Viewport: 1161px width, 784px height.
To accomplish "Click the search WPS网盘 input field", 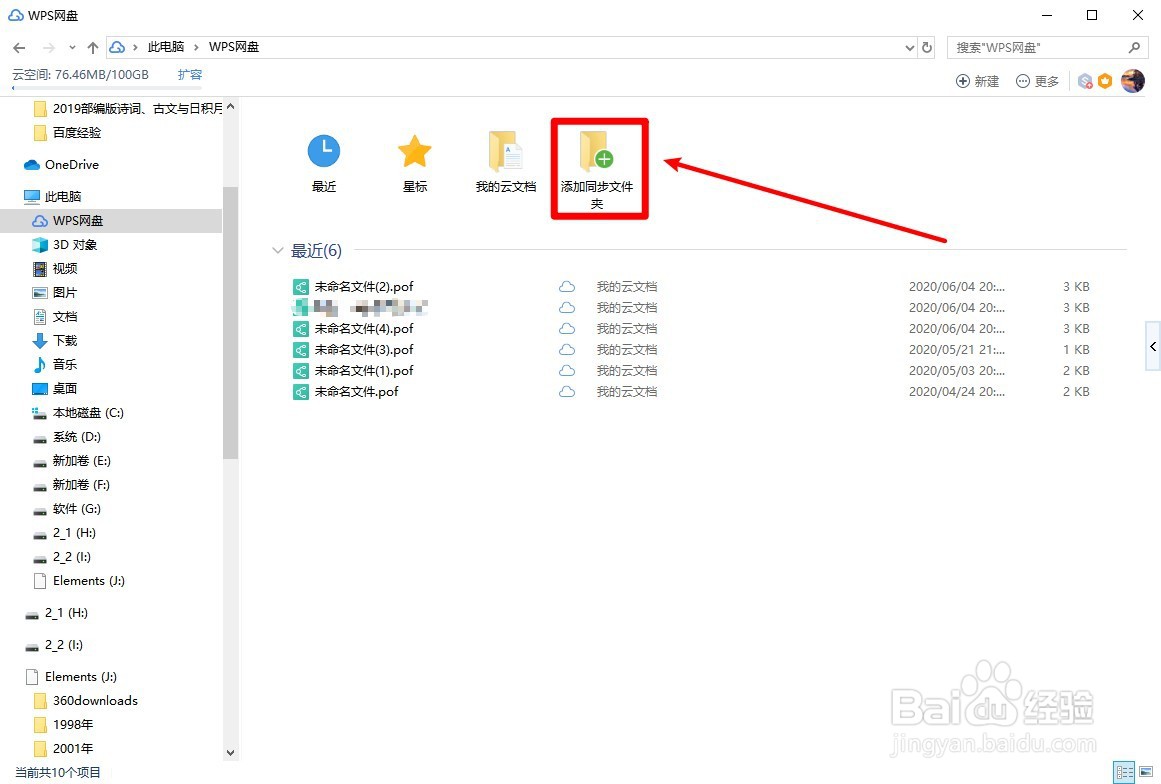I will tap(1037, 47).
